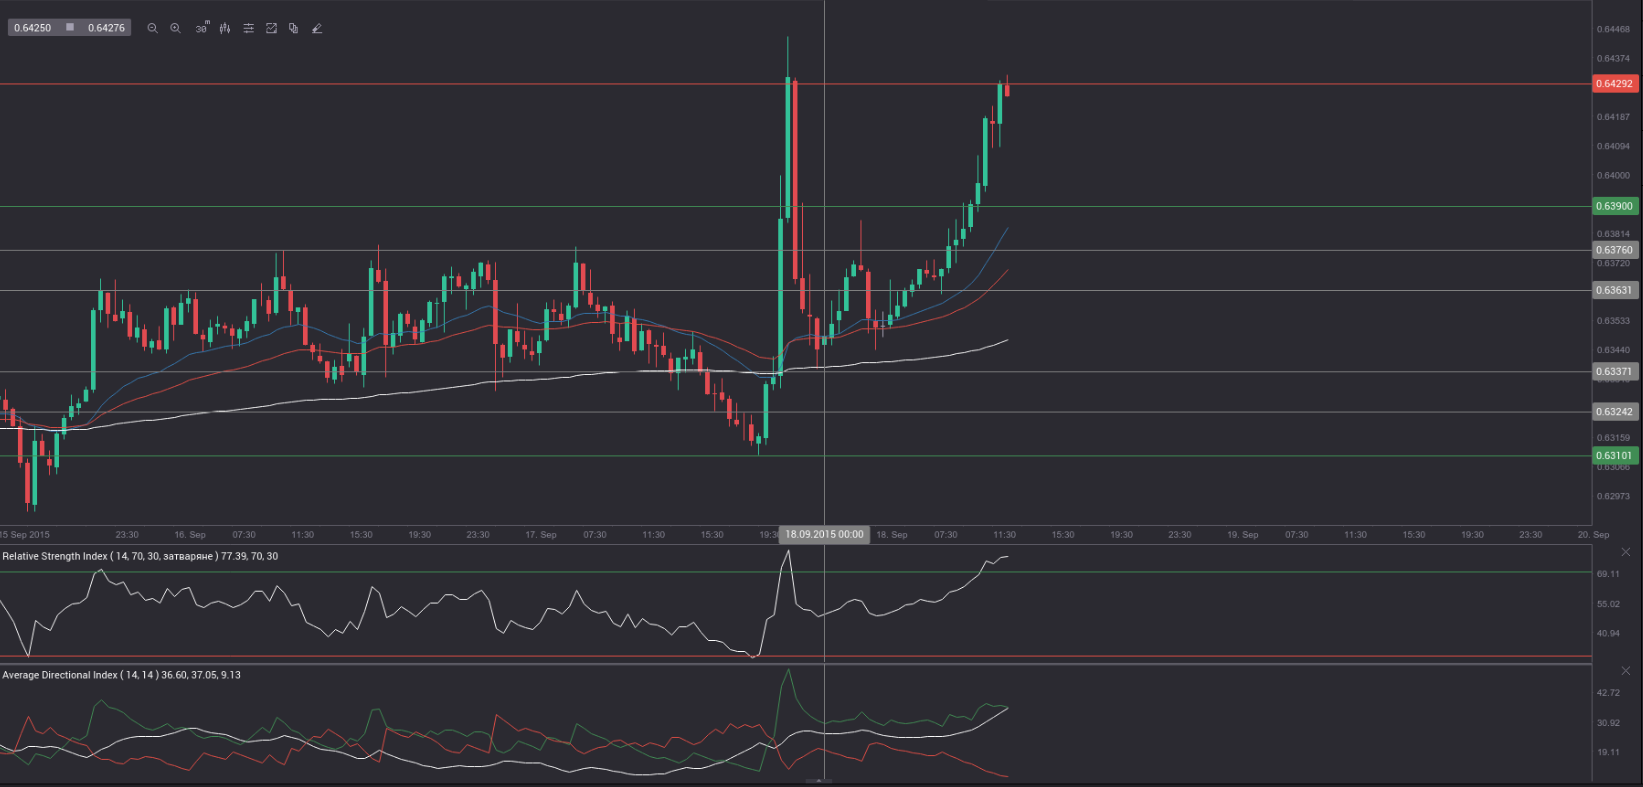Click the gray 0.63760 price level tag
1643x787 pixels.
1614,250
